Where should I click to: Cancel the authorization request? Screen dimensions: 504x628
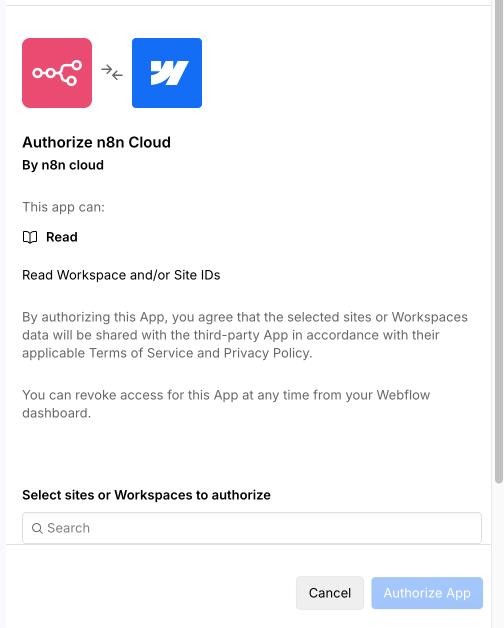pos(330,593)
